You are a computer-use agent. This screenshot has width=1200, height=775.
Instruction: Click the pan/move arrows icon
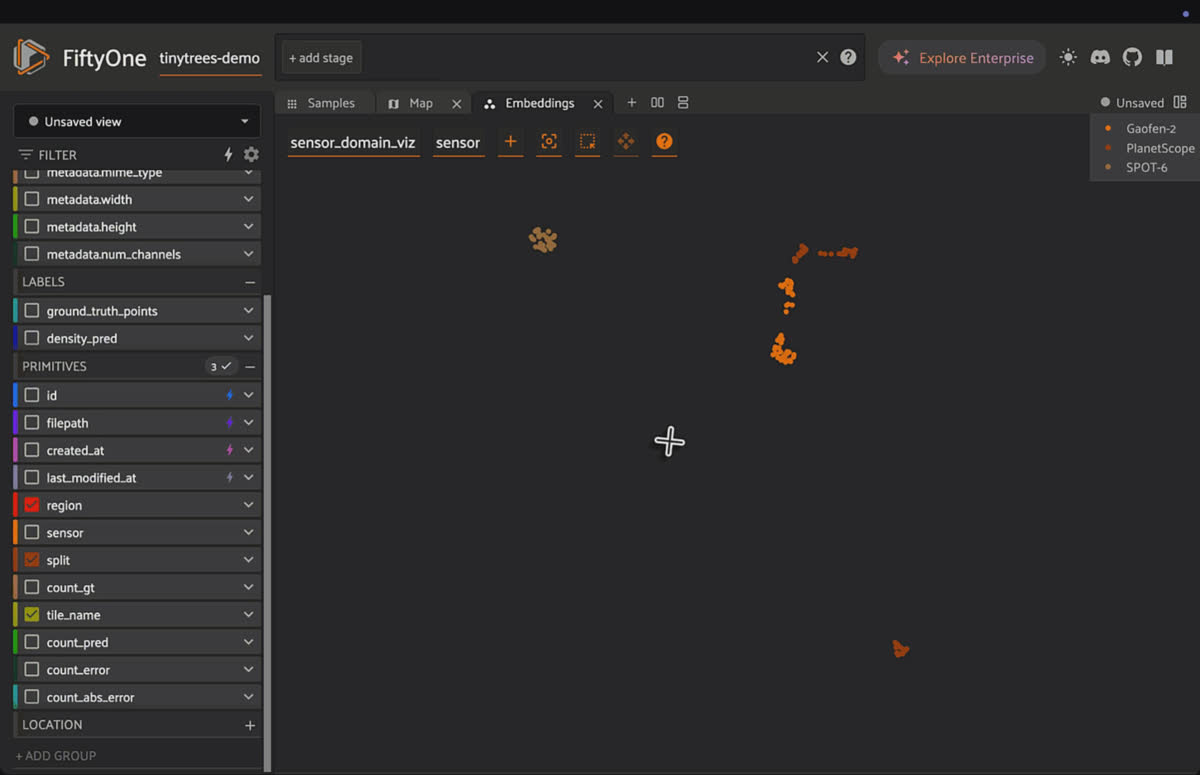(x=626, y=142)
